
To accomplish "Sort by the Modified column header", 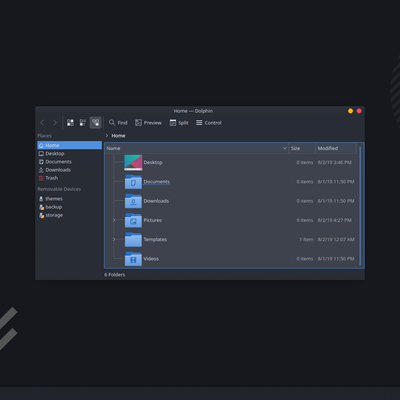I will [336, 148].
